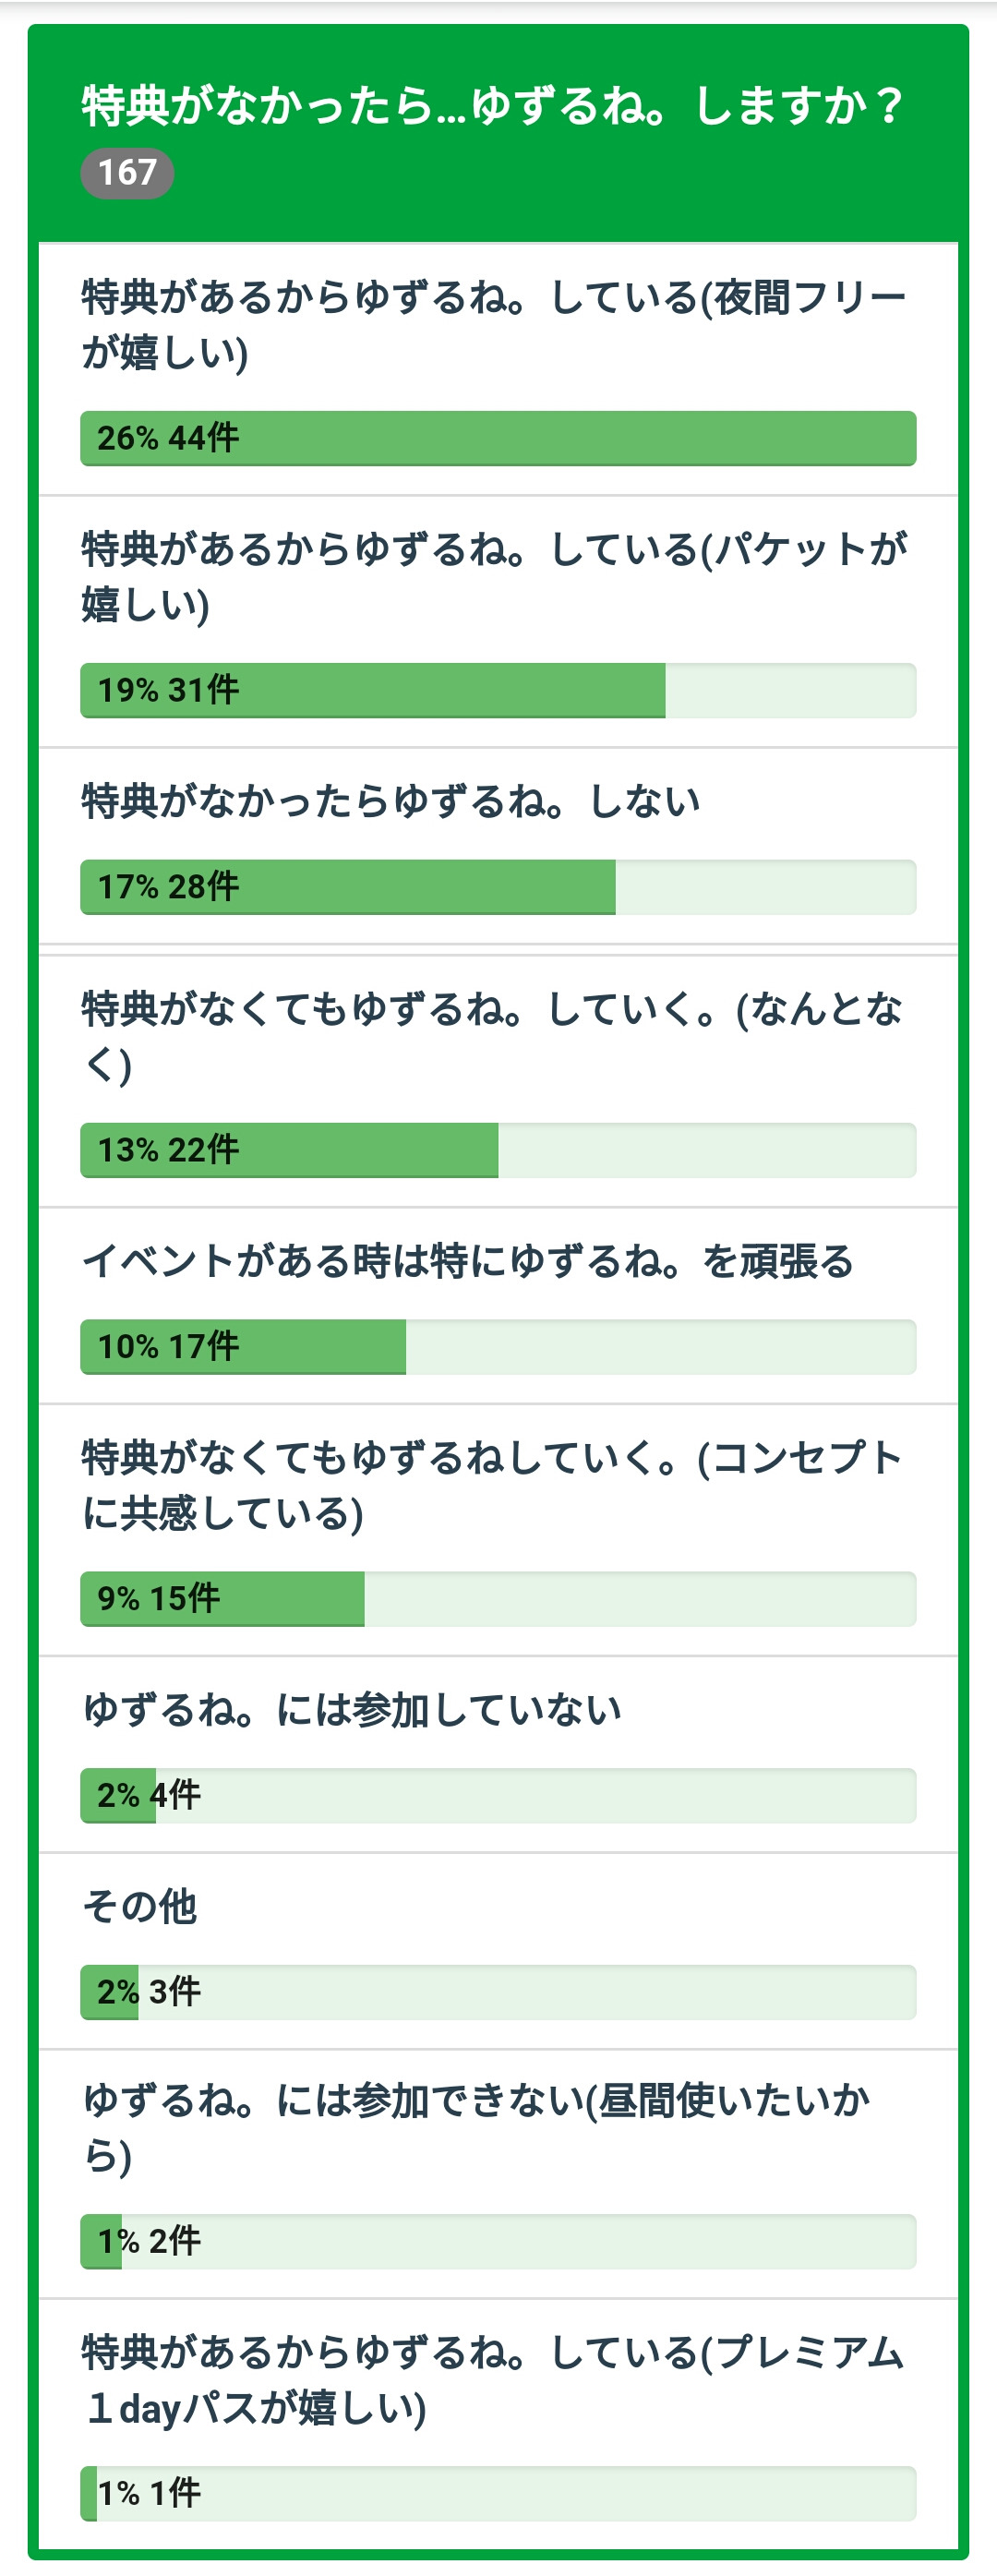The width and height of the screenshot is (997, 2576).
Task: Select the その他 option
Action: (x=140, y=1907)
